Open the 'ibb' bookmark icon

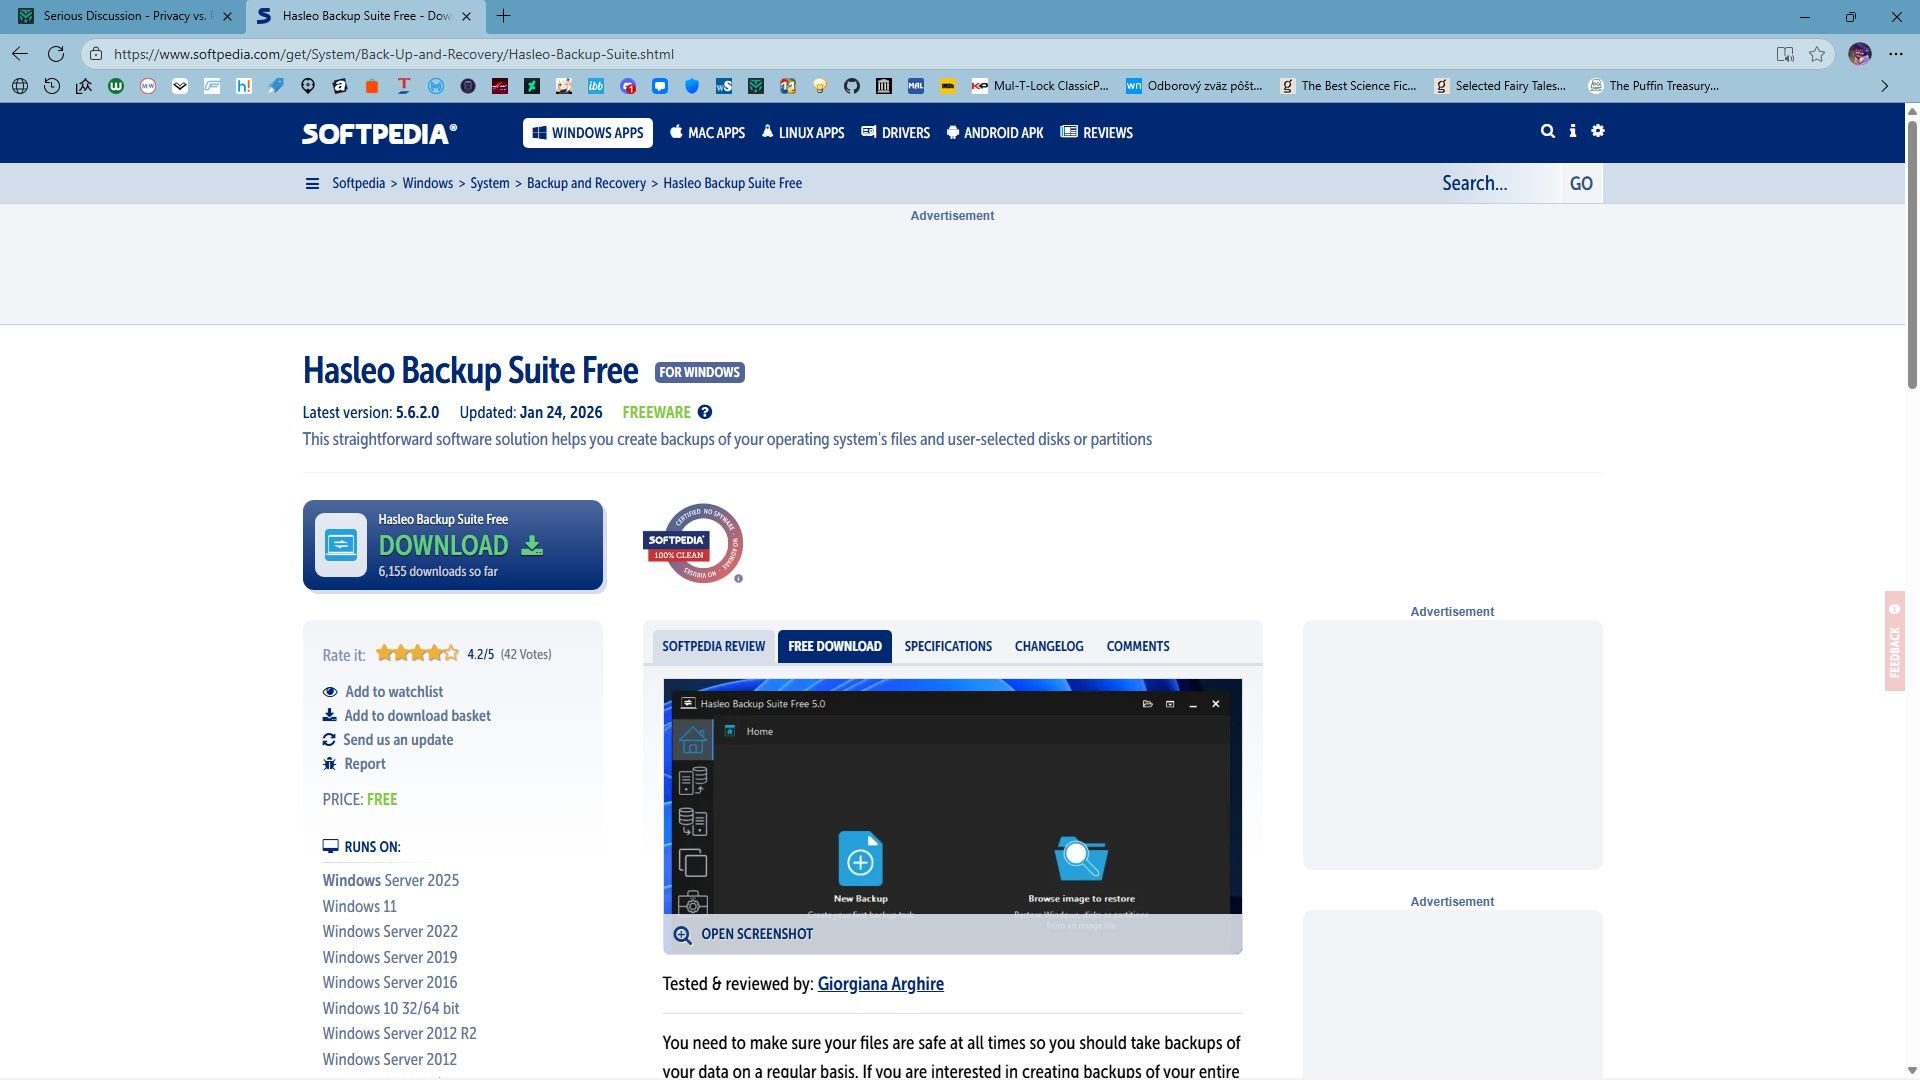click(x=596, y=86)
